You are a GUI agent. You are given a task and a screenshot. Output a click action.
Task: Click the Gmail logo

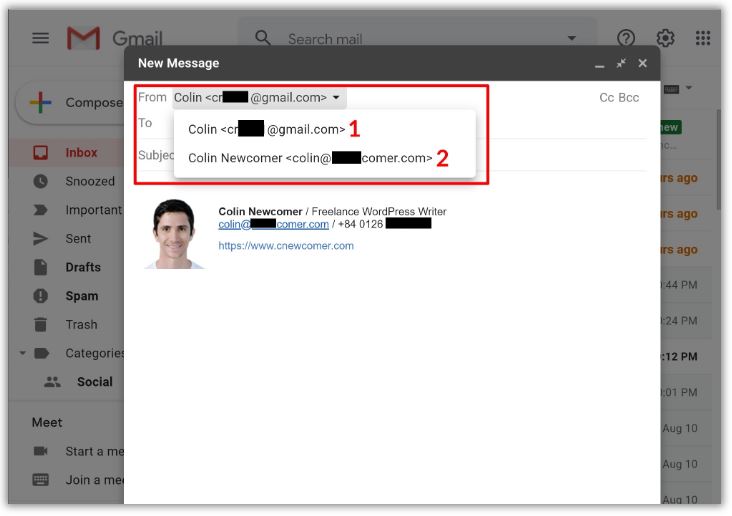tap(114, 38)
